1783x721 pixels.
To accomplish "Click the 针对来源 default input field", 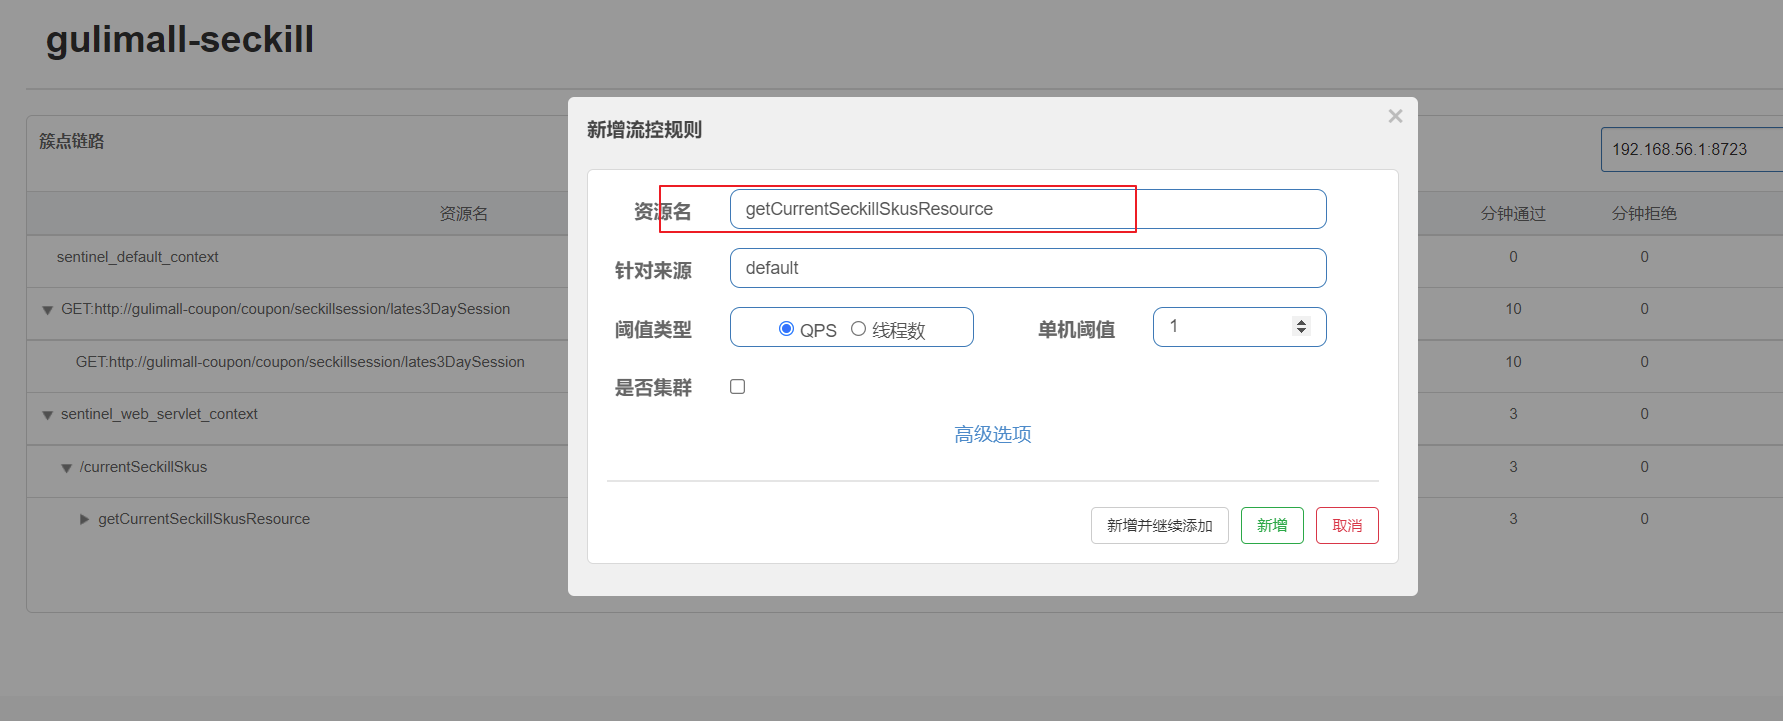I will point(1028,268).
